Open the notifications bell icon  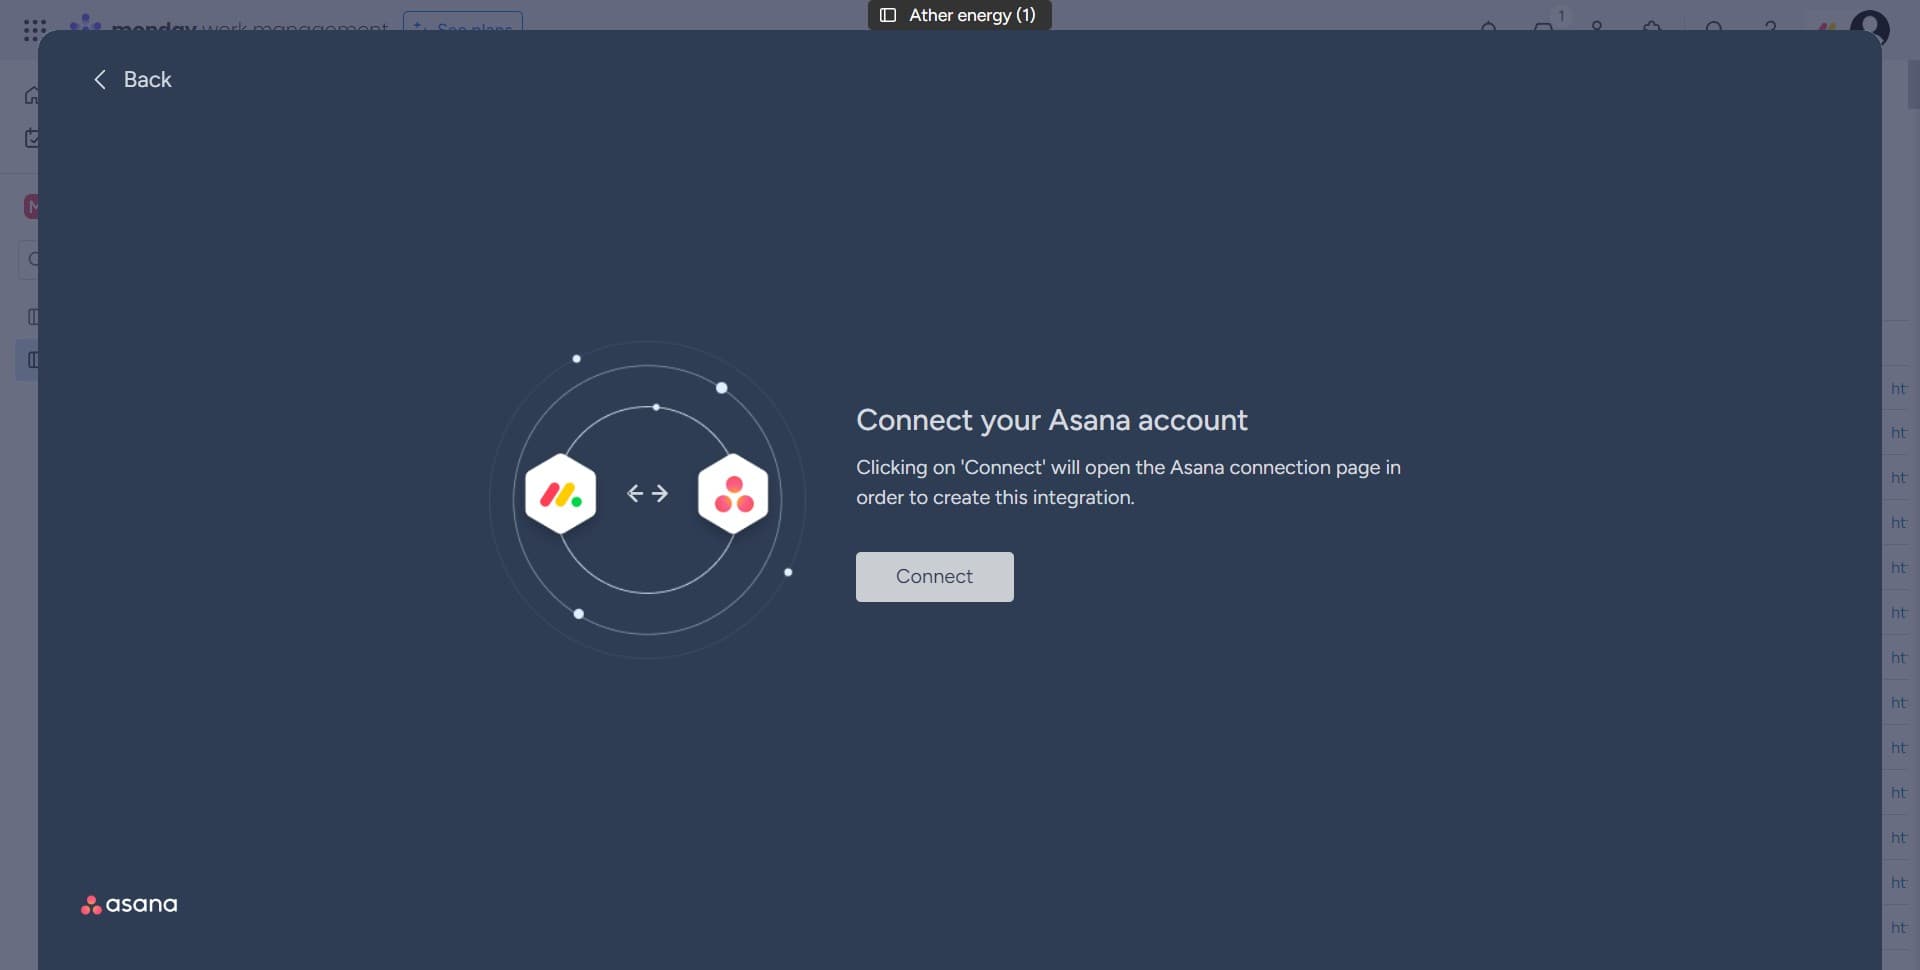[1488, 28]
